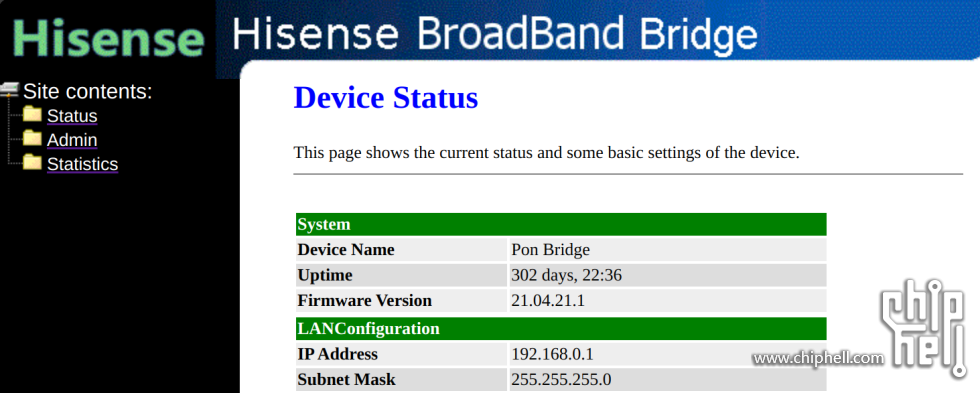
Task: Click the Site contents root device icon
Action: (x=10, y=89)
